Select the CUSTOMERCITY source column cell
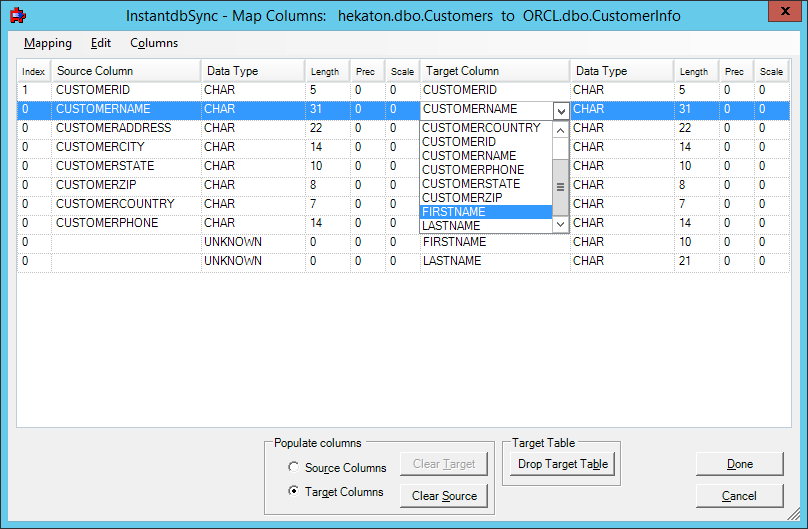This screenshot has width=808, height=529. click(x=126, y=147)
